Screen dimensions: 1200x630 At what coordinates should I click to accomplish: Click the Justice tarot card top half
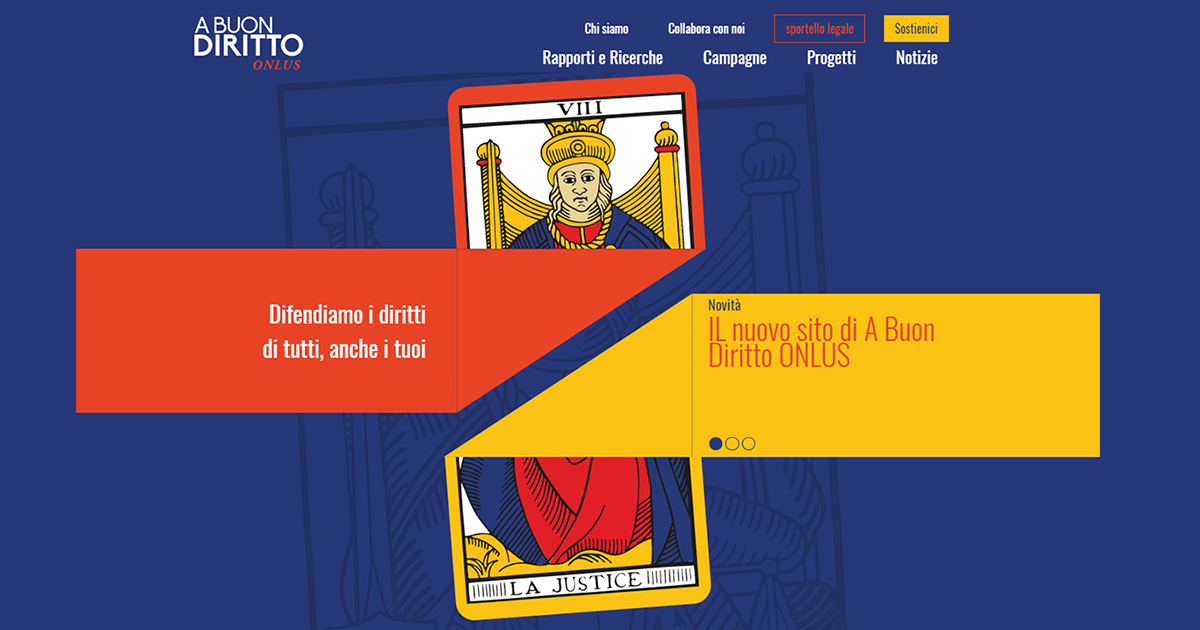click(576, 164)
